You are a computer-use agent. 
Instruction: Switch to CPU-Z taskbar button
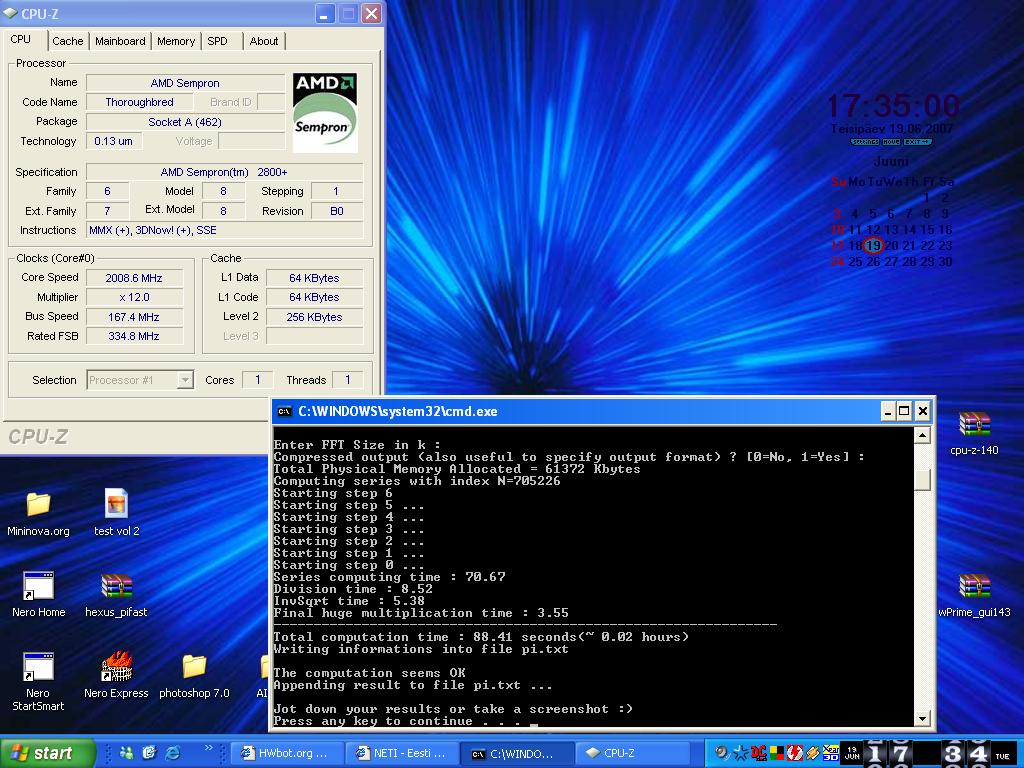tap(633, 753)
